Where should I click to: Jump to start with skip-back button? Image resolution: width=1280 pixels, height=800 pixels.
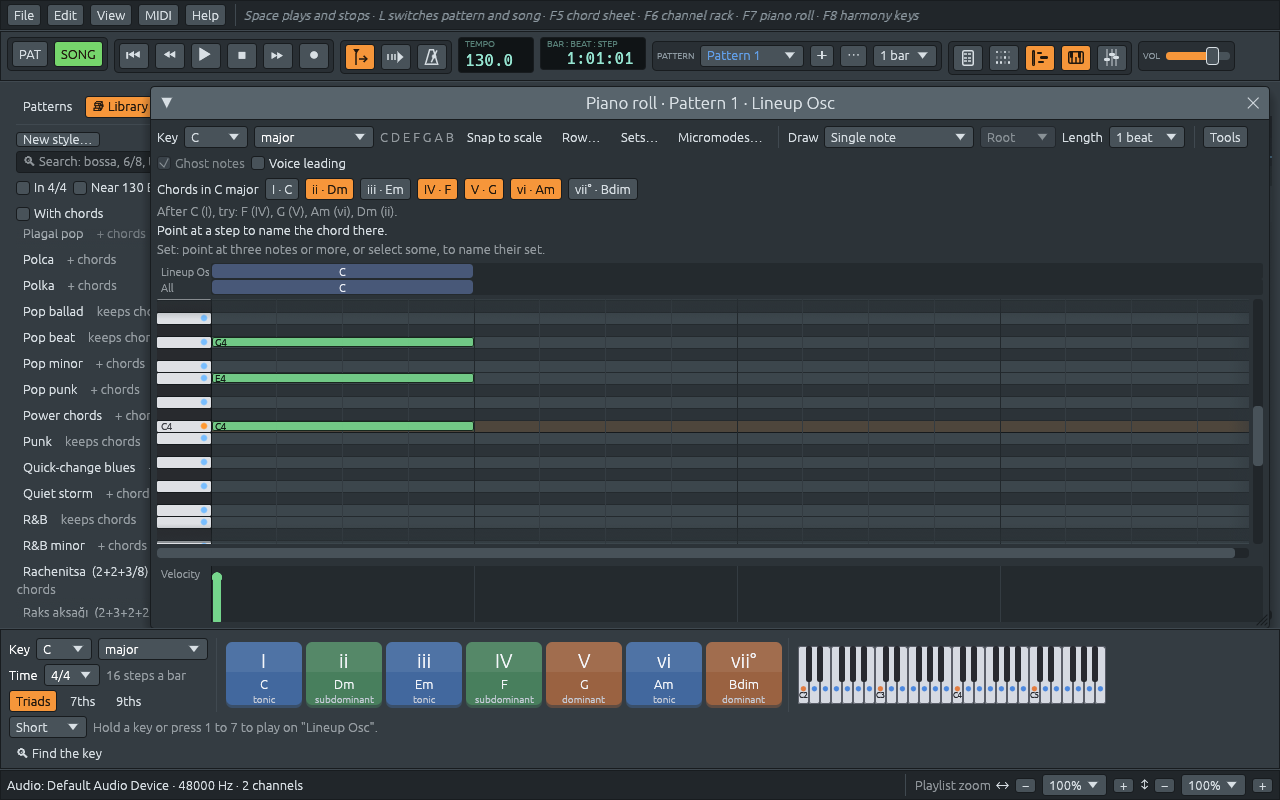[133, 55]
